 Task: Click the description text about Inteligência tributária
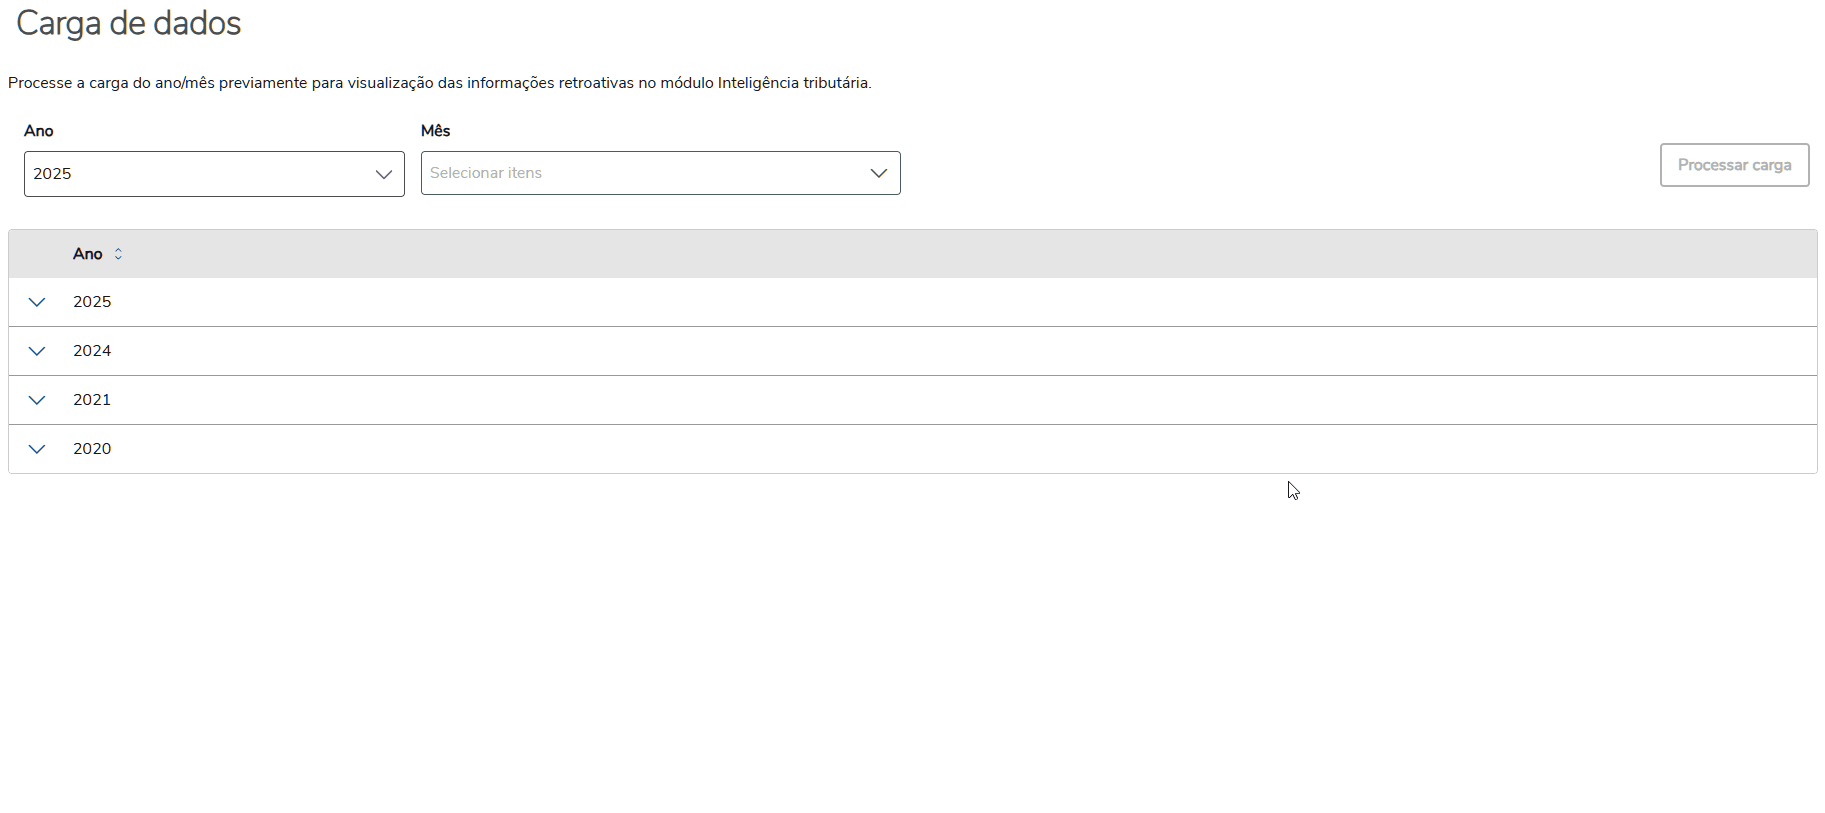point(440,83)
